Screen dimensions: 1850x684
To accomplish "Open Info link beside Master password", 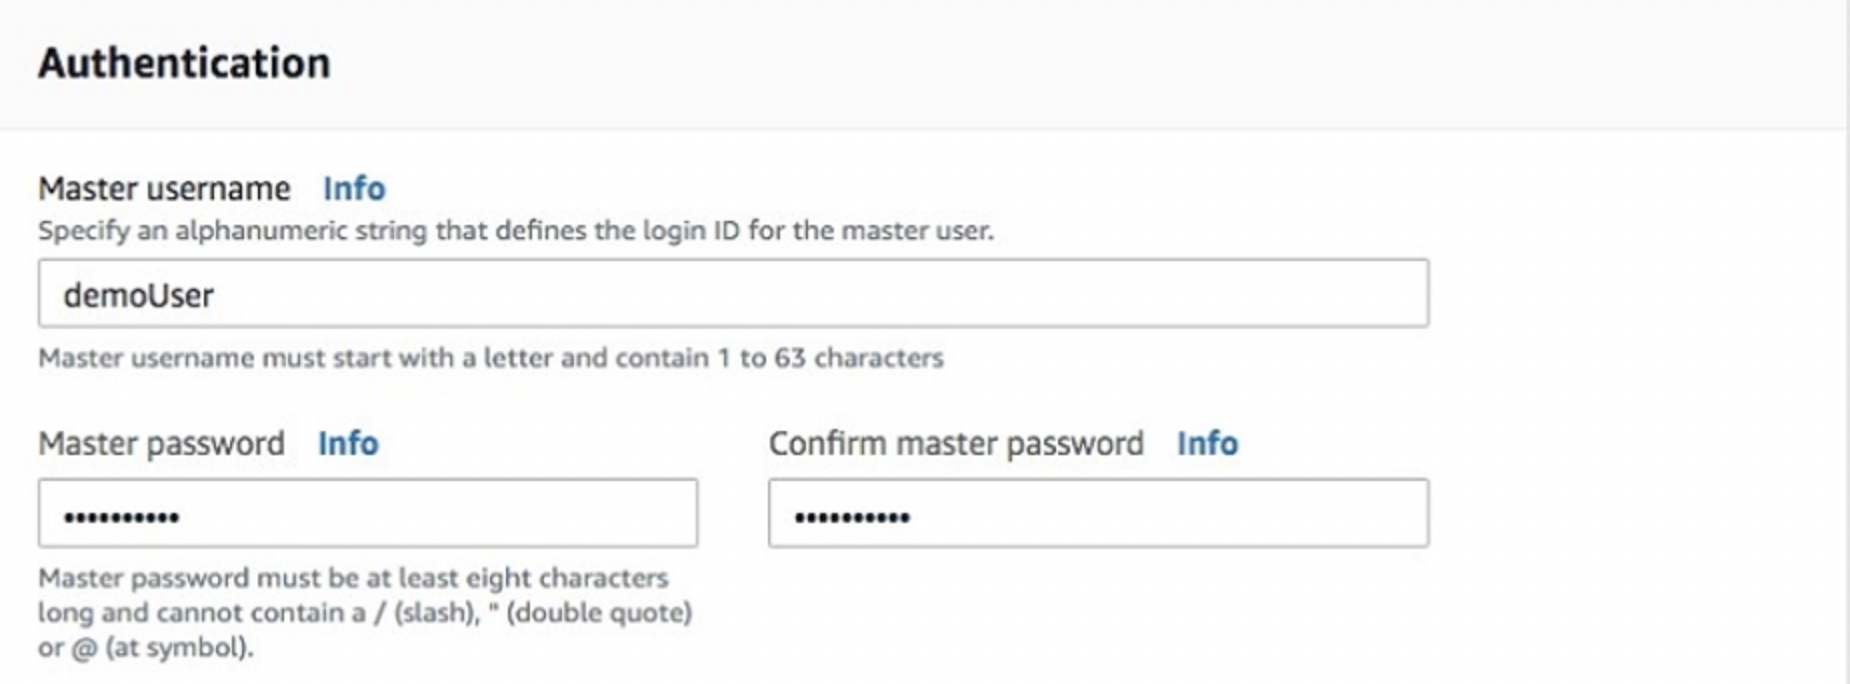I will [348, 443].
